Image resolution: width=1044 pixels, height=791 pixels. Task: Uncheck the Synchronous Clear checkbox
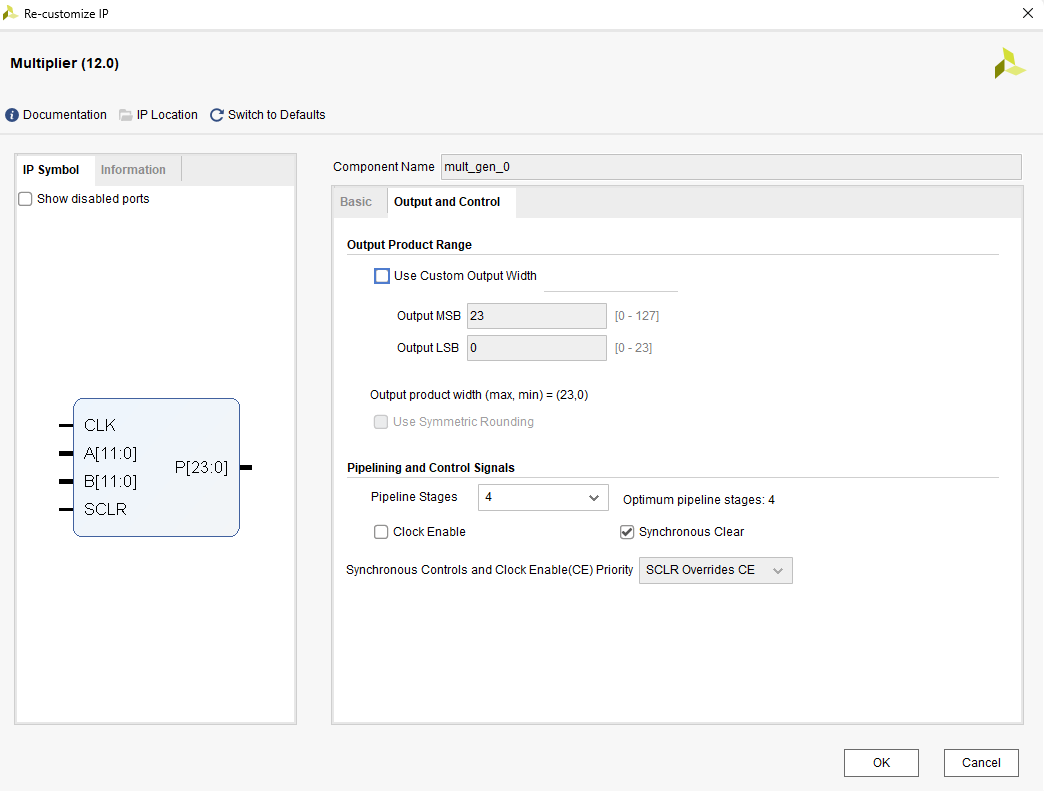[627, 532]
